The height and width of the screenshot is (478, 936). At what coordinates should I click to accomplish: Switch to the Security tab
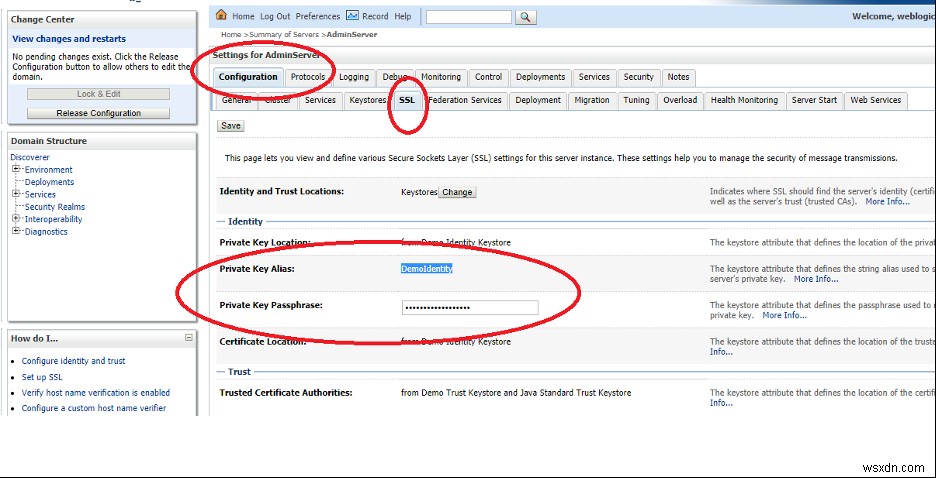(x=639, y=77)
